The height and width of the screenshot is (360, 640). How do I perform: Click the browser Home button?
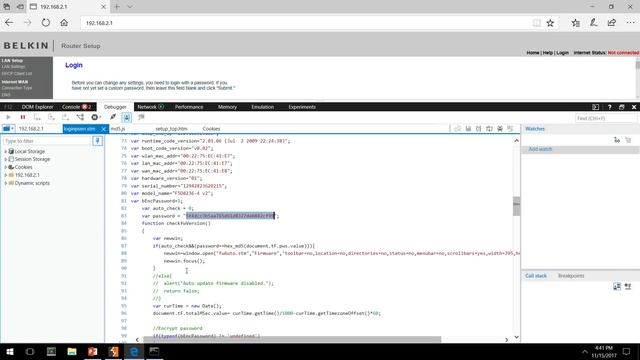(x=64, y=23)
